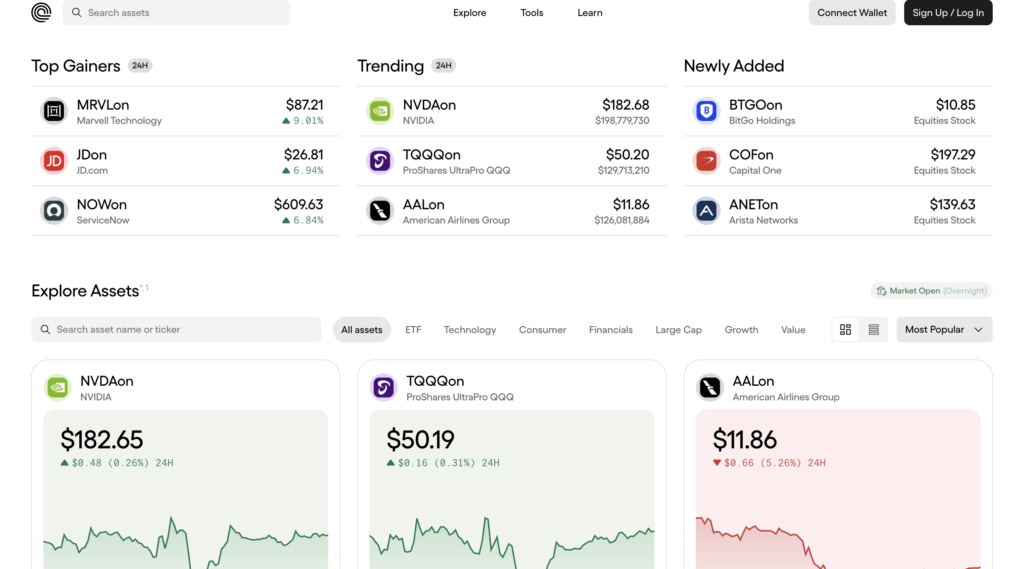Click the JD.com red logo icon

53,161
